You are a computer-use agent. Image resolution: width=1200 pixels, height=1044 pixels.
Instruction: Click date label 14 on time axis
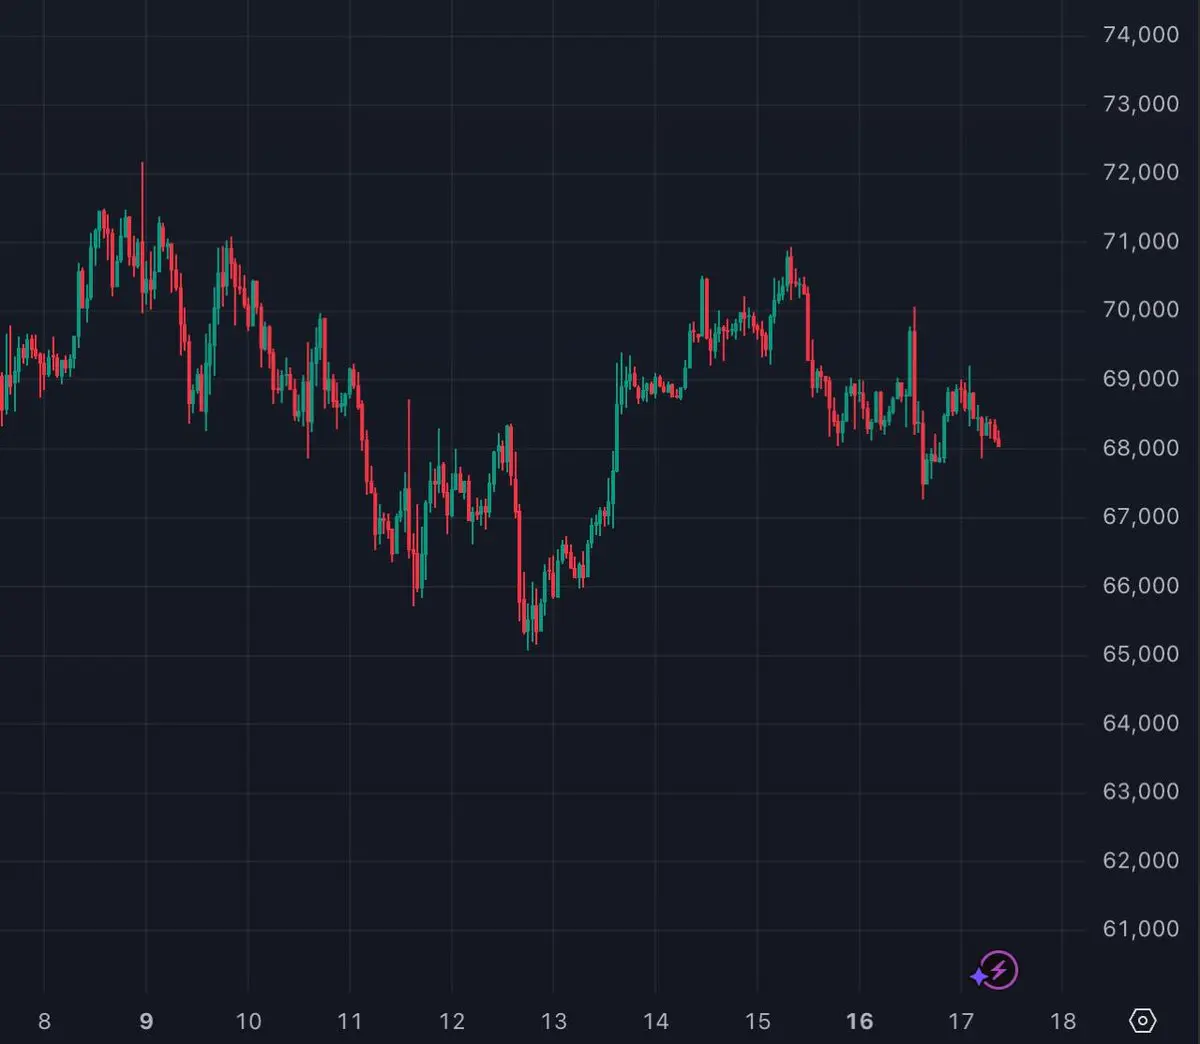655,1021
